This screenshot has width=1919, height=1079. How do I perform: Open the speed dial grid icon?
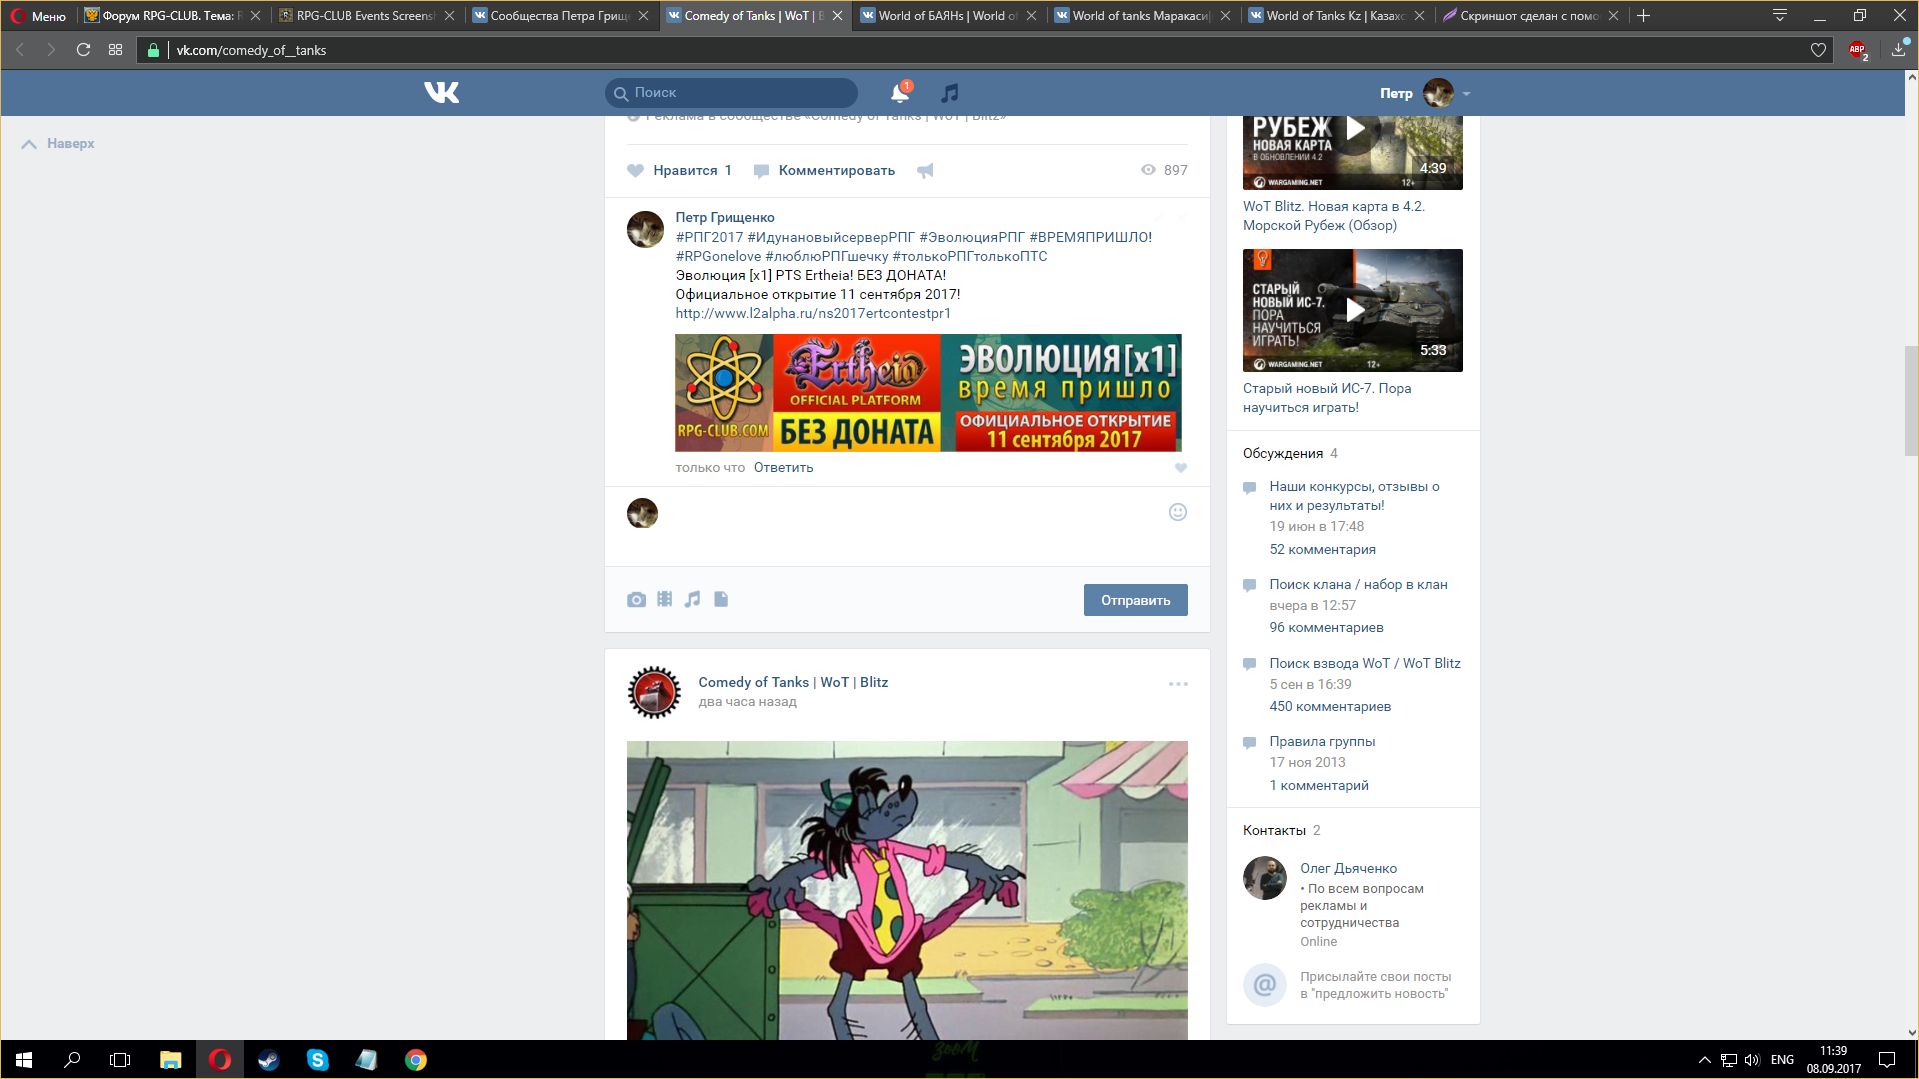click(x=115, y=50)
